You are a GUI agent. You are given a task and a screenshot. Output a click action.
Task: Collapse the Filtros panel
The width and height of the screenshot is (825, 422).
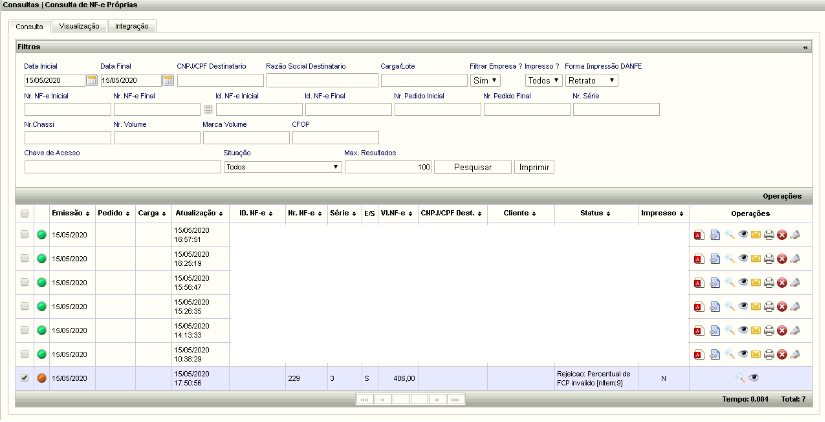(806, 47)
